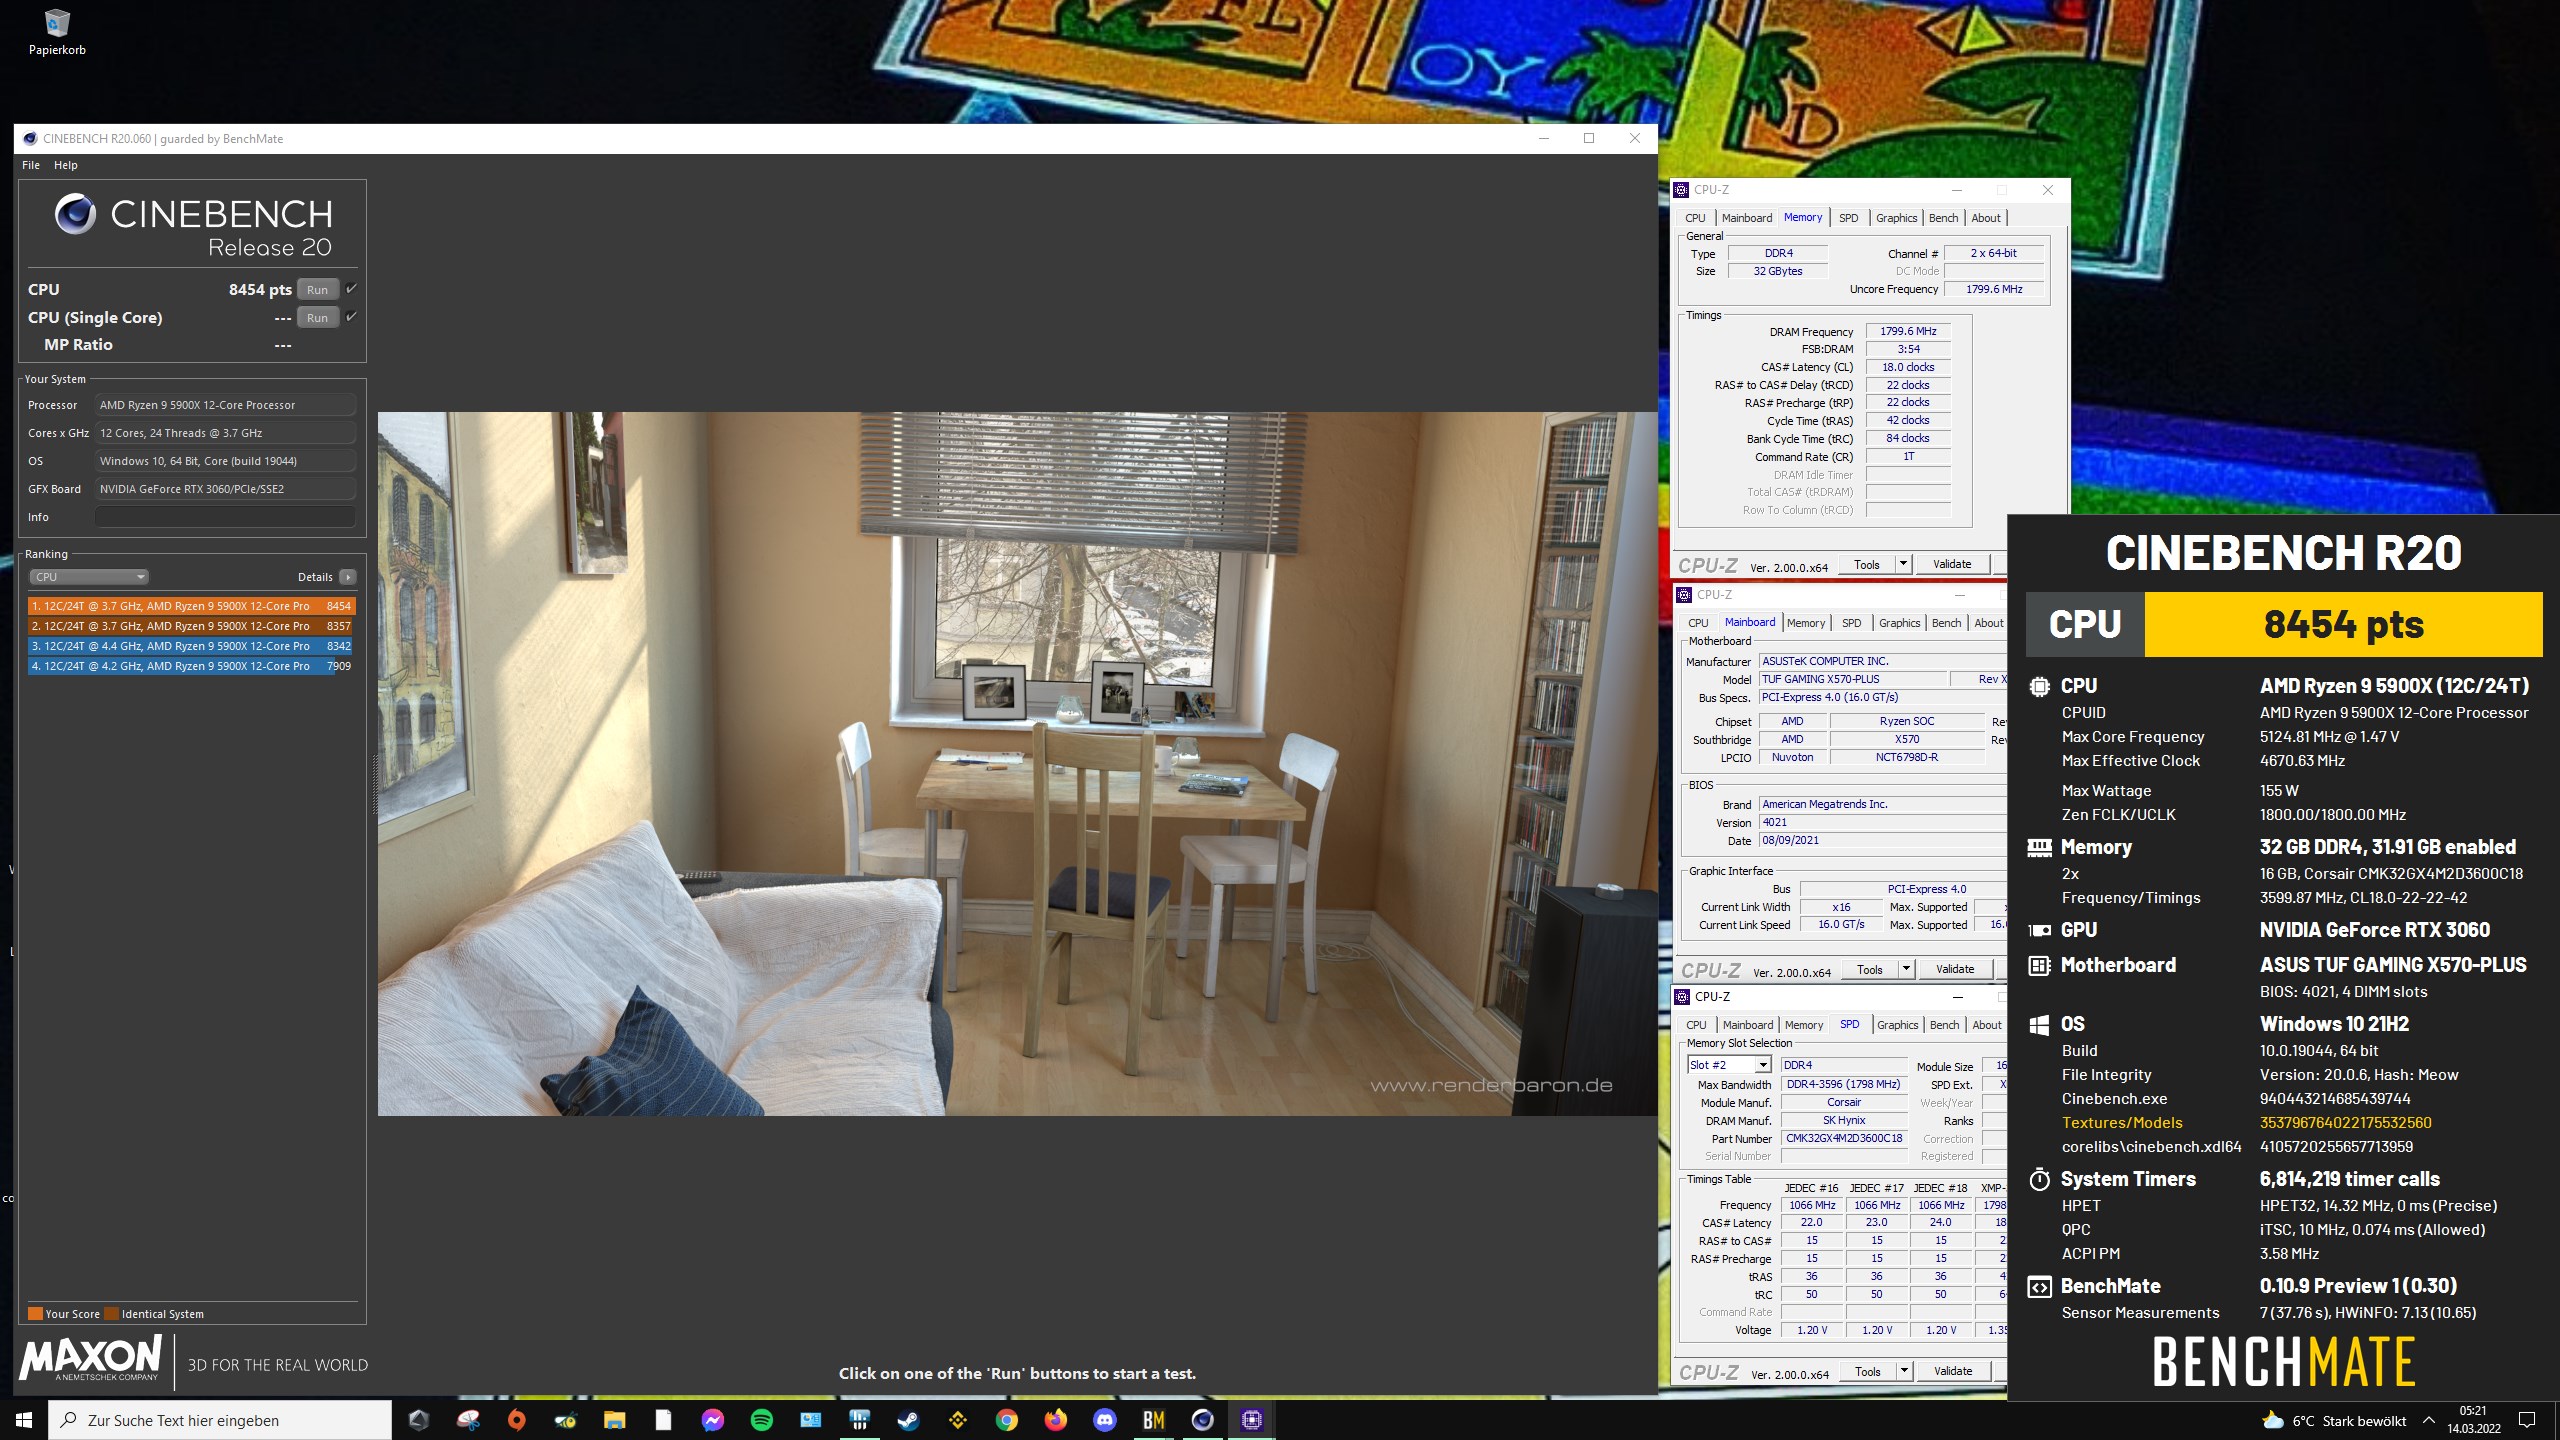The height and width of the screenshot is (1440, 2560).
Task: Click the Processor field AMD Ryzen 9 5900X
Action: [225, 405]
